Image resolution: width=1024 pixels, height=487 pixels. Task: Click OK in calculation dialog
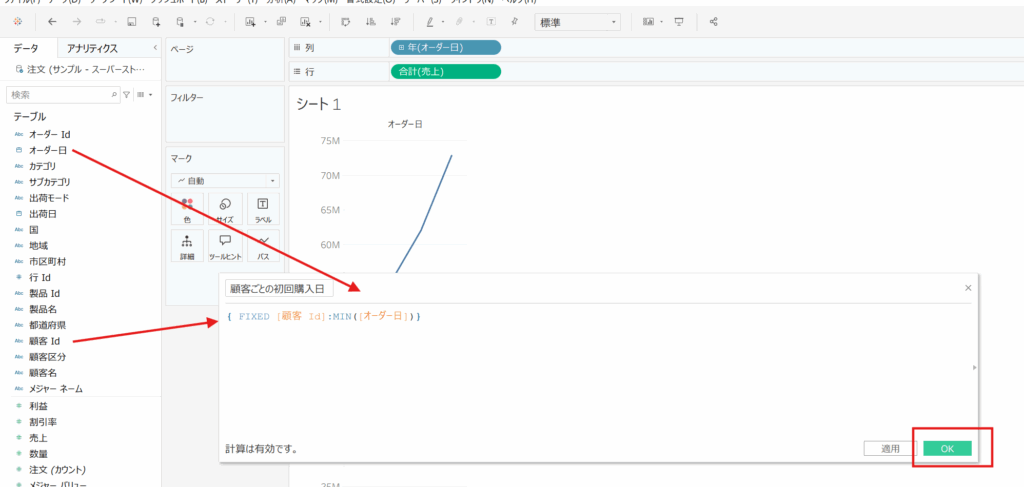point(947,449)
